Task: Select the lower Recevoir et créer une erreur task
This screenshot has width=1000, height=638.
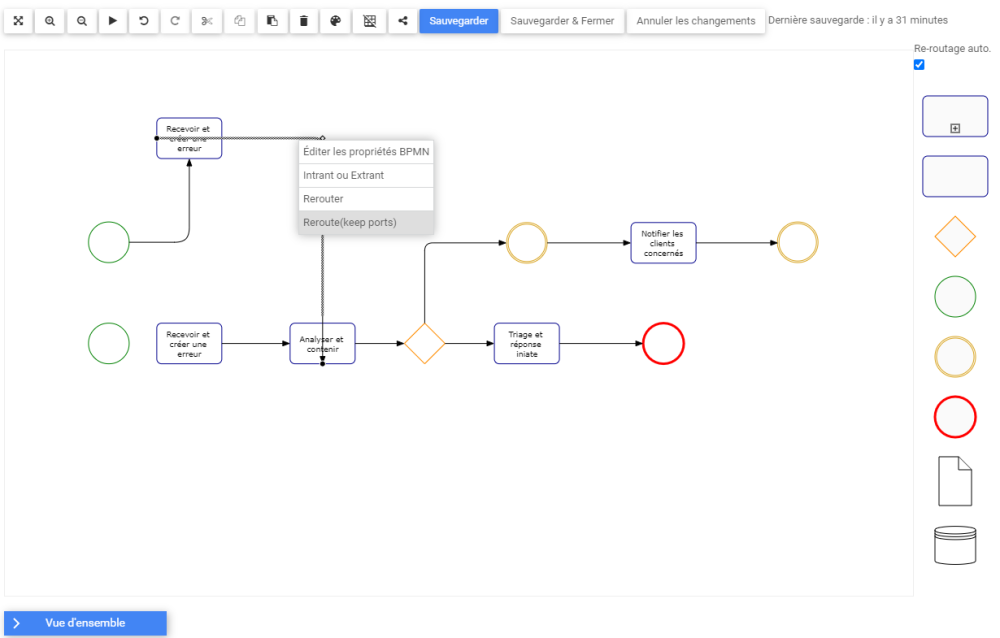Action: [189, 344]
